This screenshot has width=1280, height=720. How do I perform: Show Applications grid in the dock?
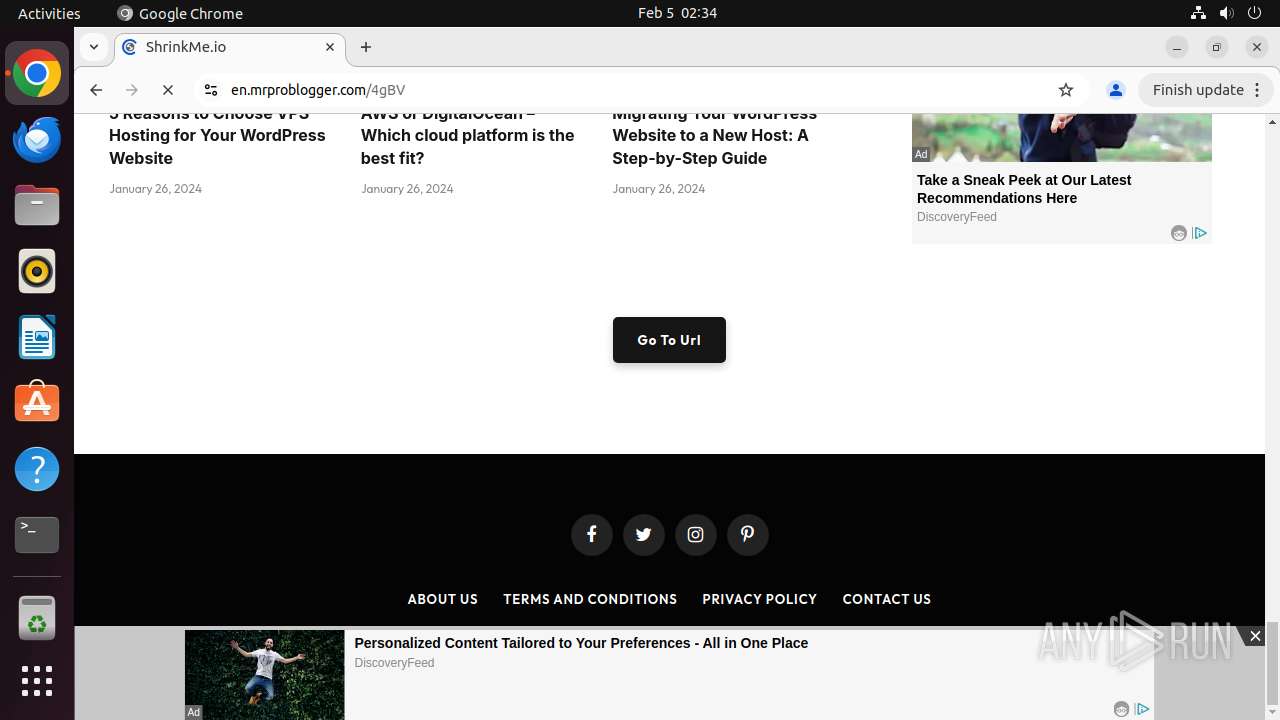point(37,681)
